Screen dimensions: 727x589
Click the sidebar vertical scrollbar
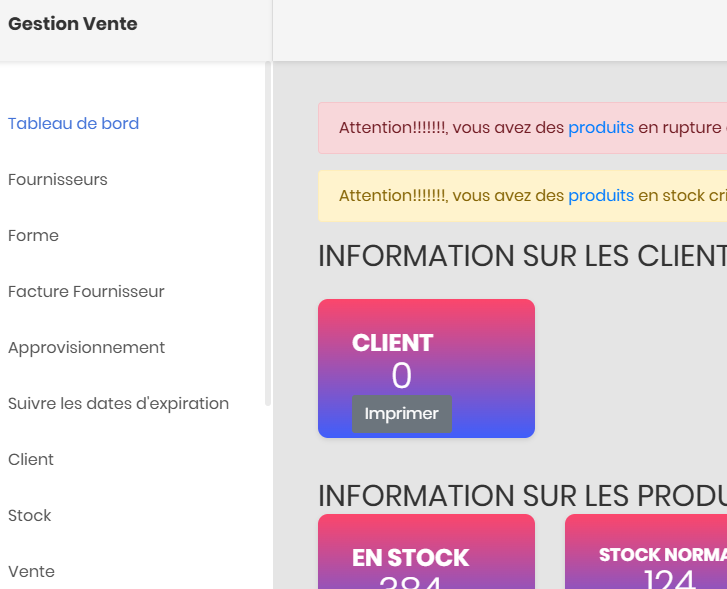268,234
